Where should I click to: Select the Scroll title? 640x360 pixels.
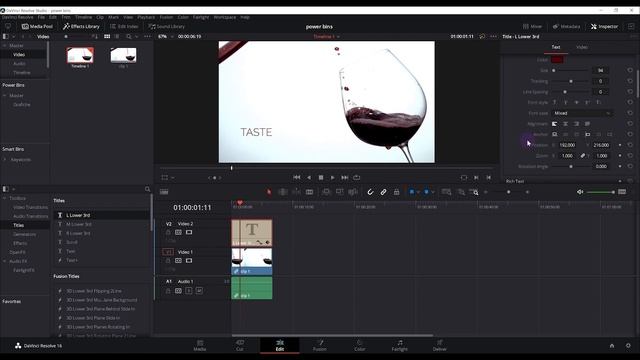72,242
